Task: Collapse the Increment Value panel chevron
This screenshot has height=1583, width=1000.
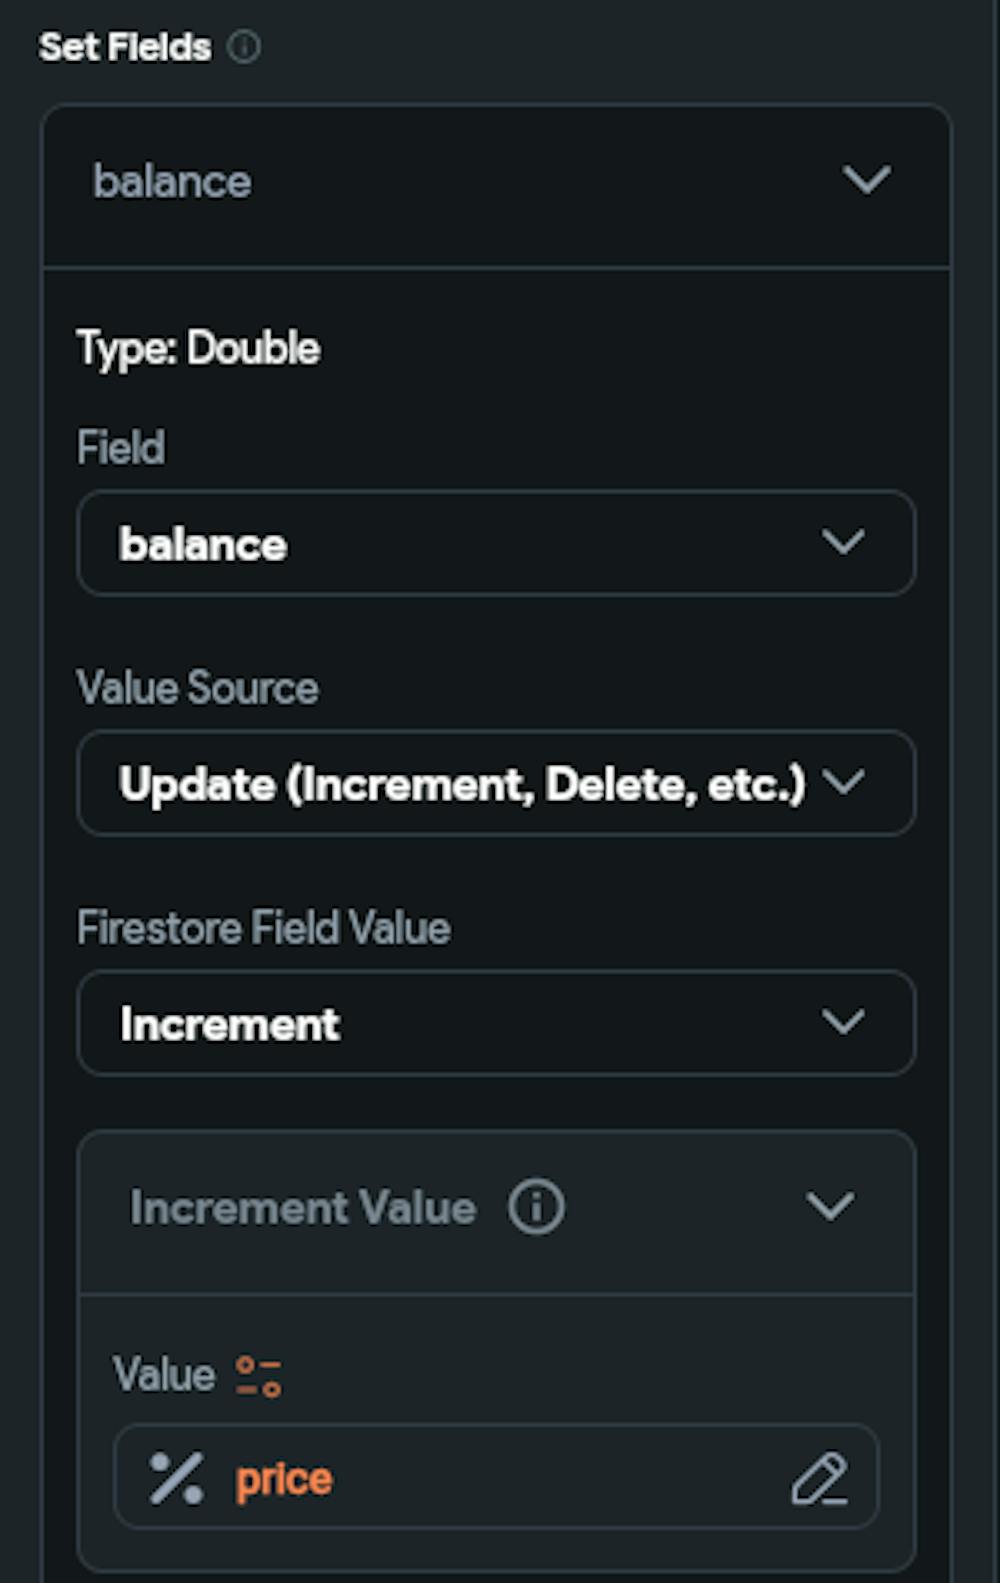Action: [x=830, y=1207]
